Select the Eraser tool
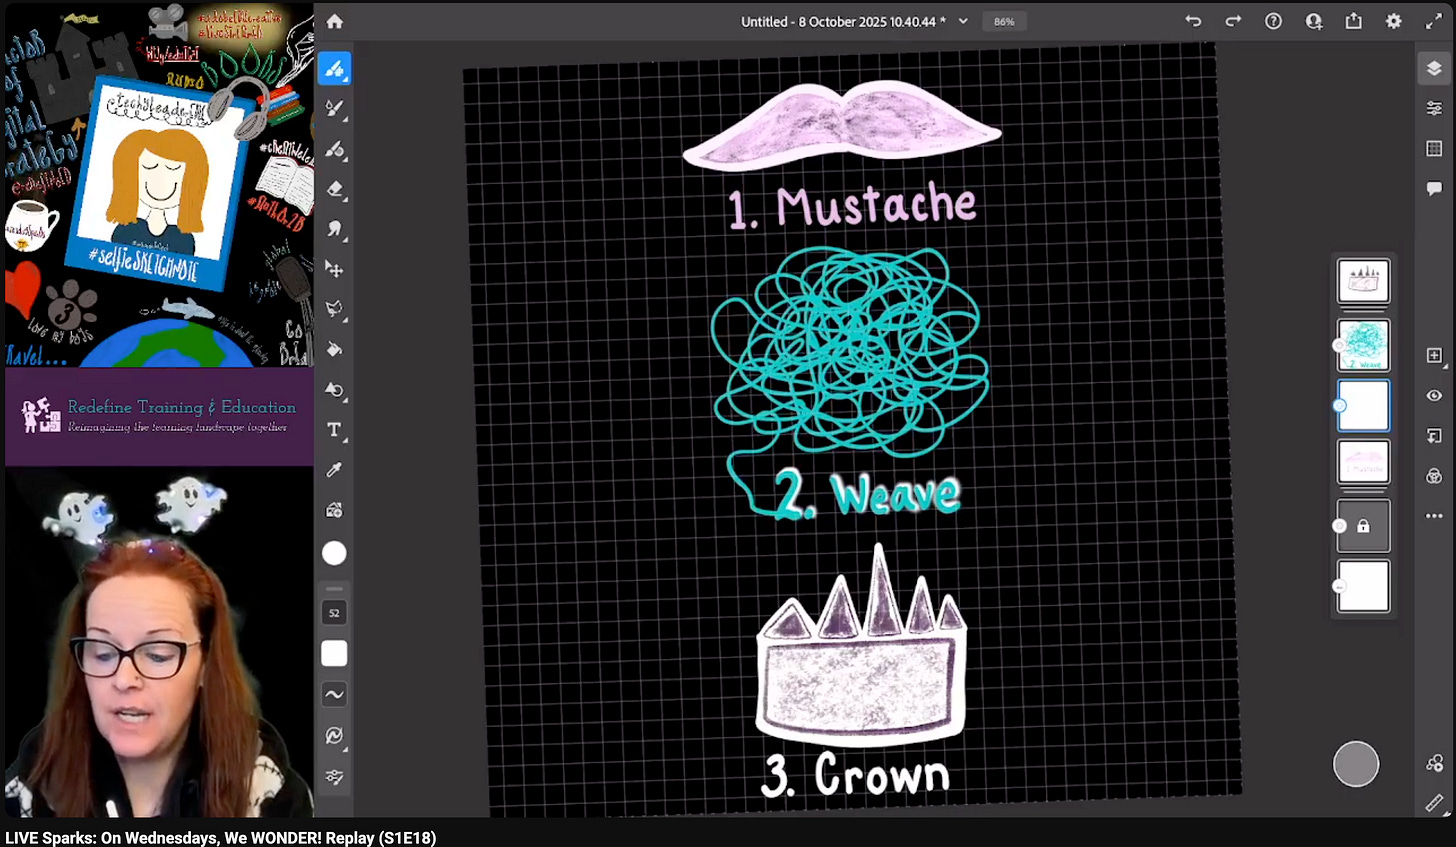The height and width of the screenshot is (847, 1456). pyautogui.click(x=334, y=190)
